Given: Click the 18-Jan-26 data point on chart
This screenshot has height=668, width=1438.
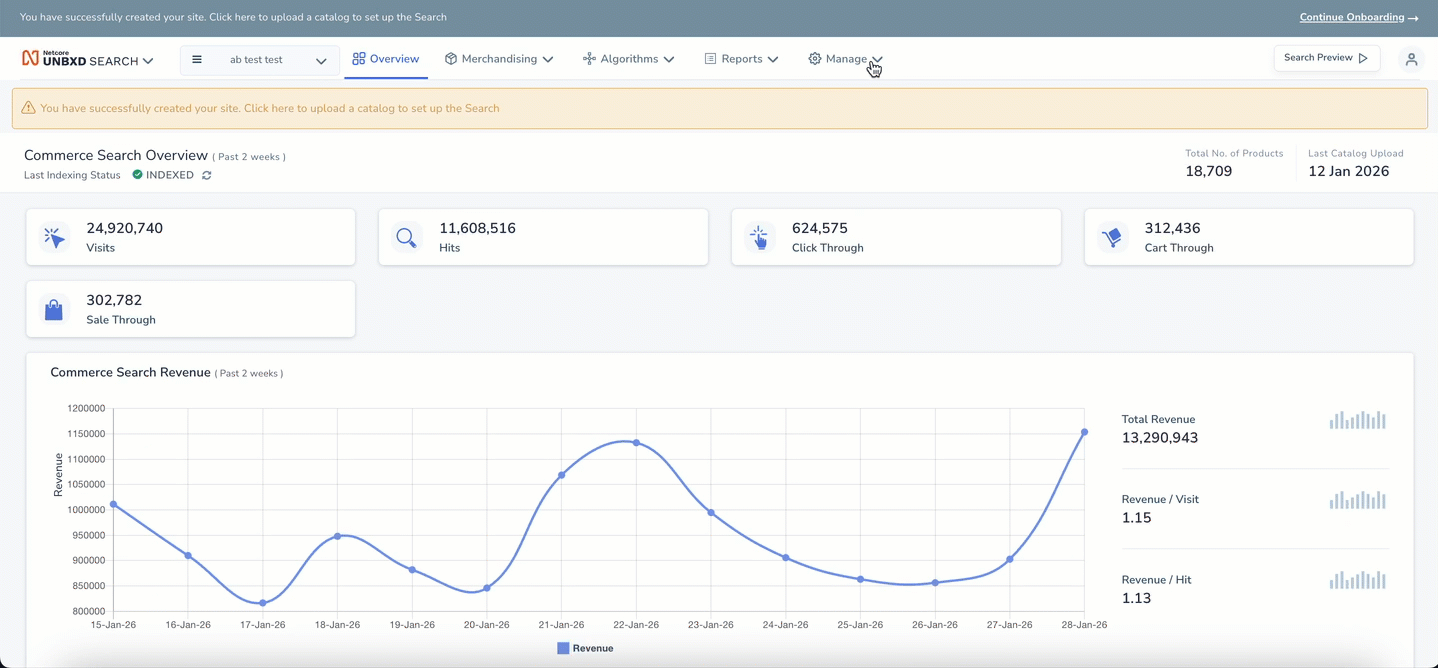Looking at the screenshot, I should (337, 536).
